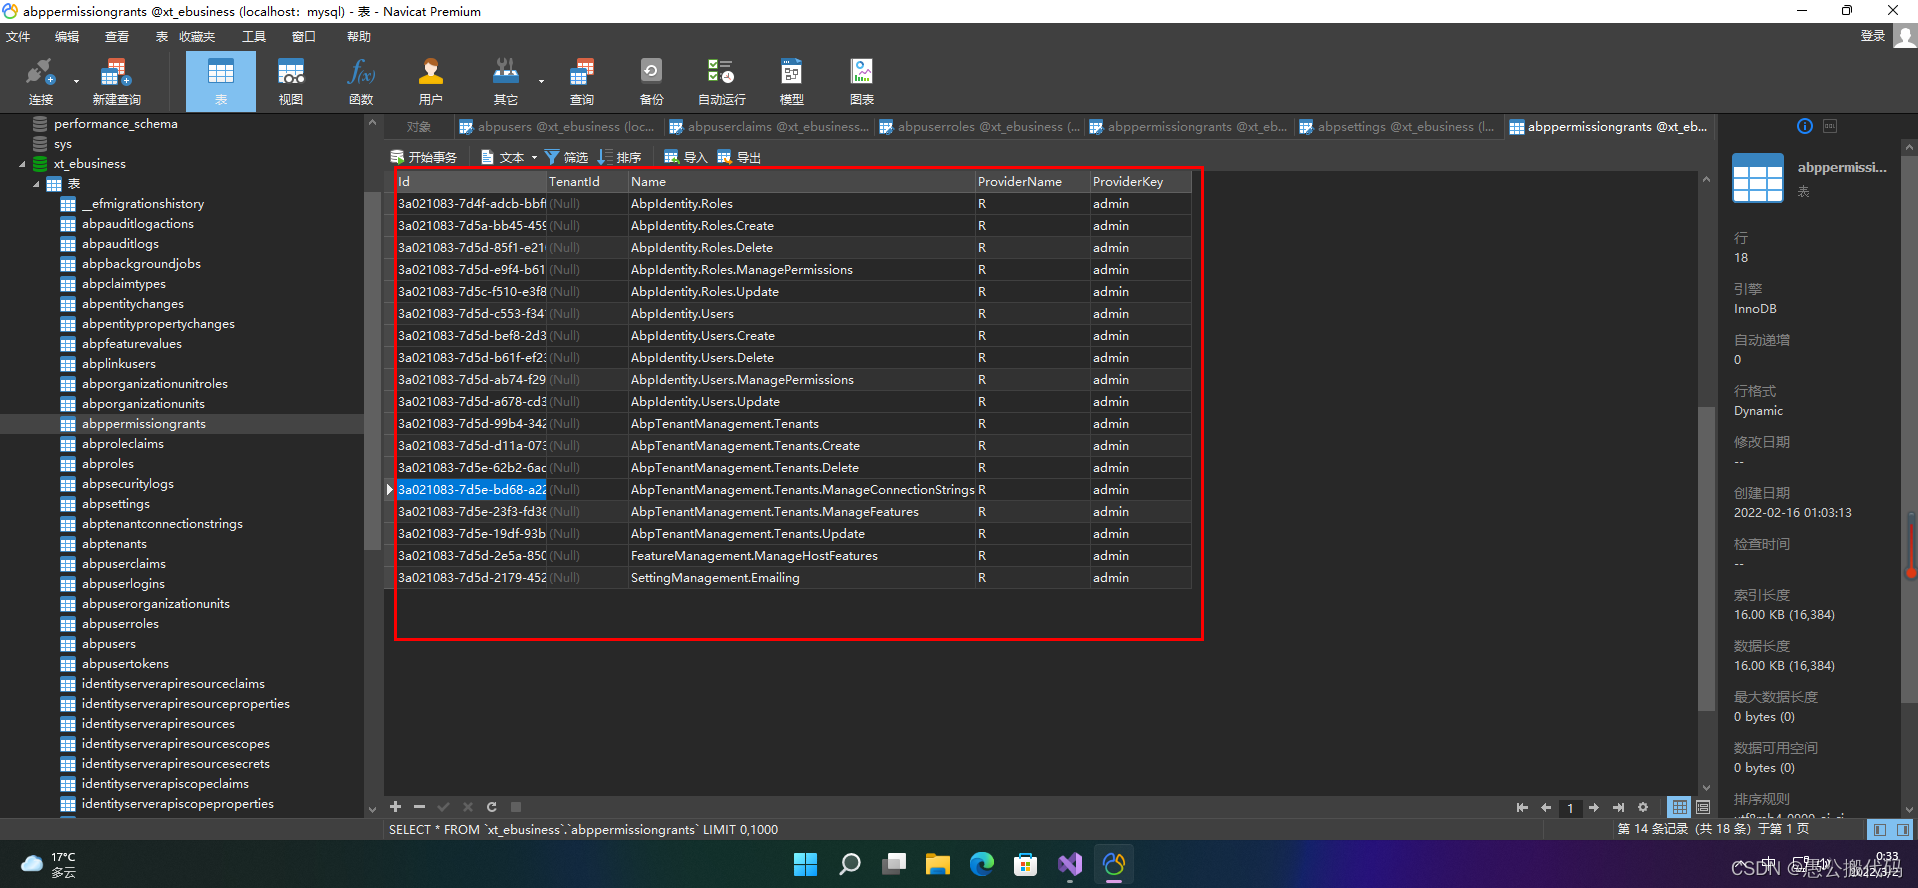The width and height of the screenshot is (1918, 888).
Task: Toggle the right information pane button
Action: [x=1902, y=829]
